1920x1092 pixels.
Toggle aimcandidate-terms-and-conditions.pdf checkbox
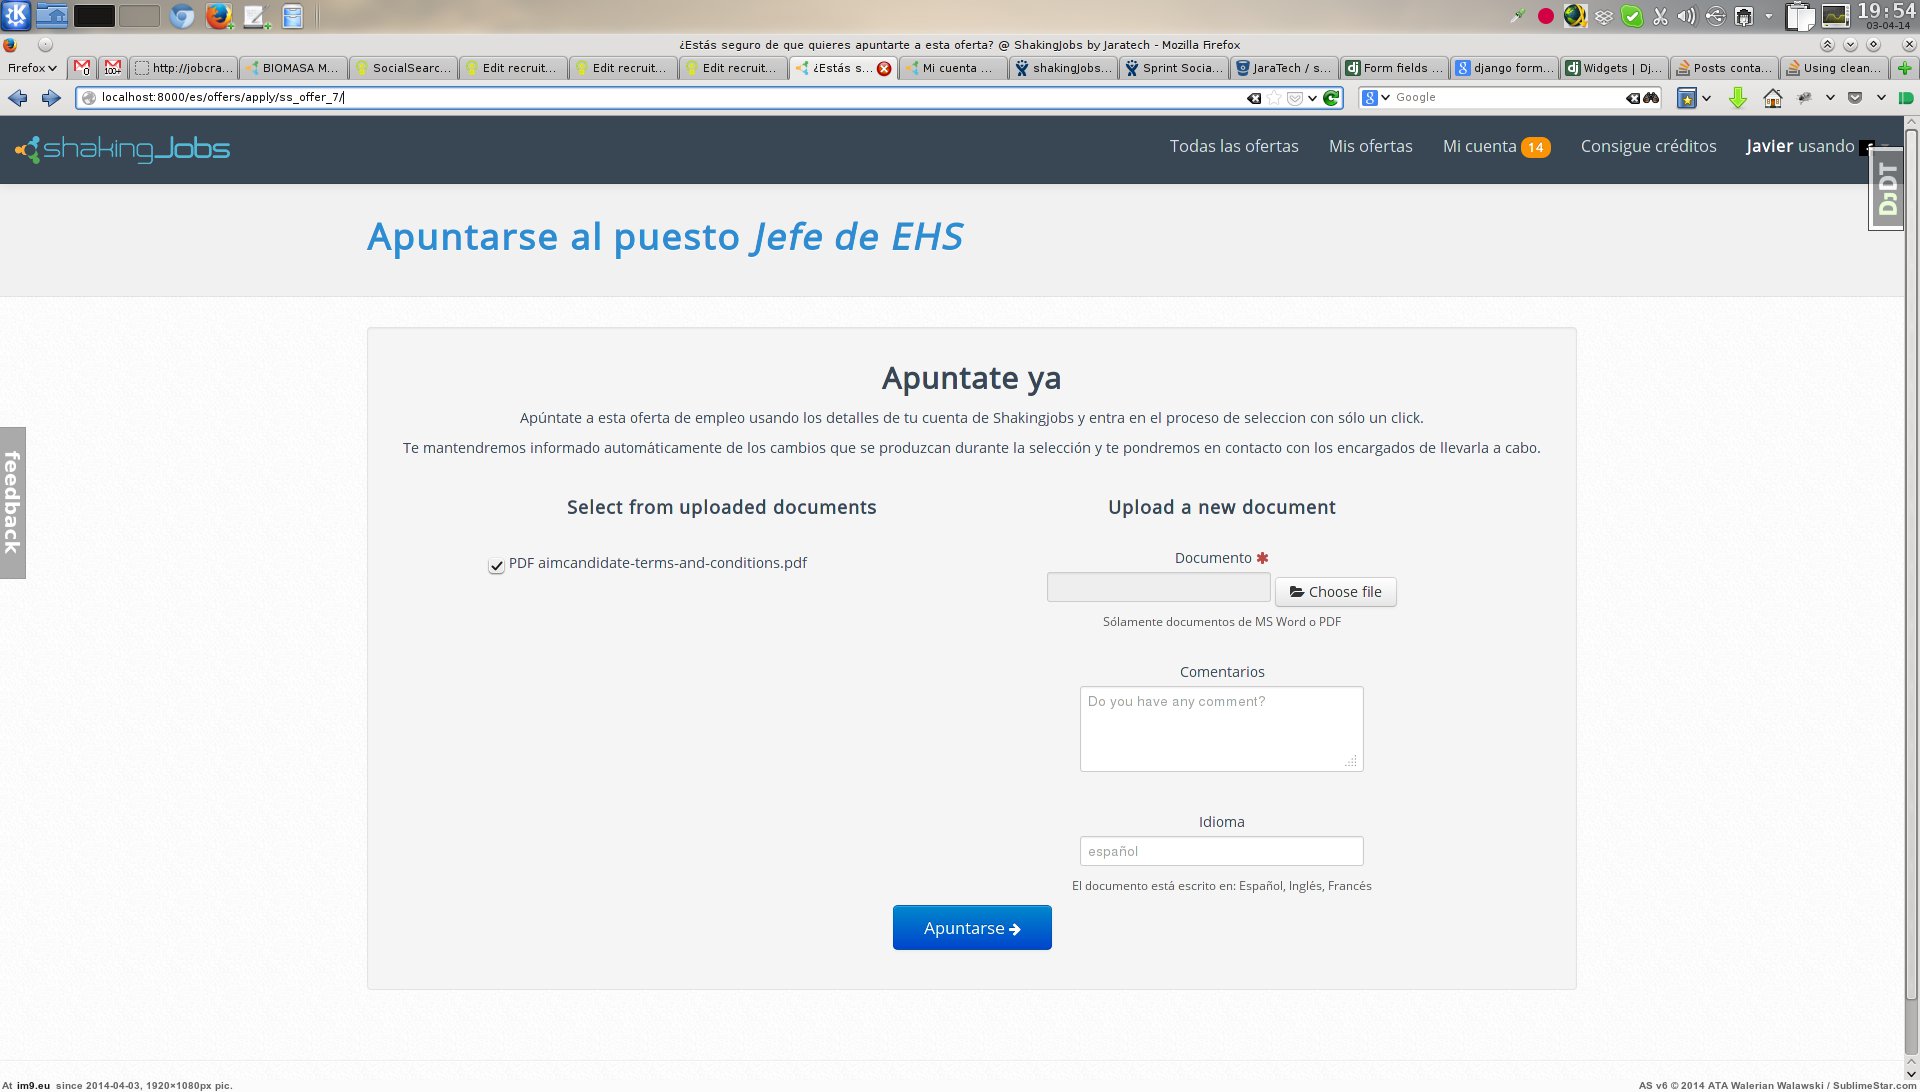point(496,566)
